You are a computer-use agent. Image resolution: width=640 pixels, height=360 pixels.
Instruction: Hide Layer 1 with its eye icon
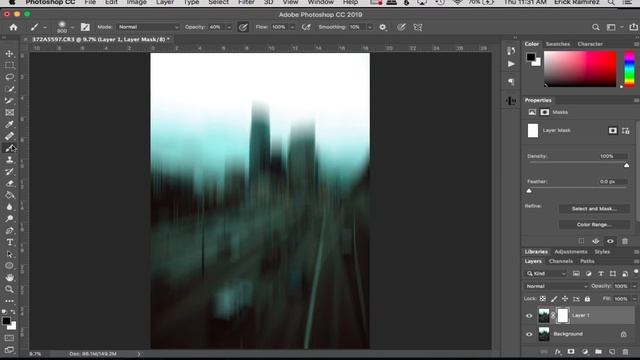[x=529, y=316]
